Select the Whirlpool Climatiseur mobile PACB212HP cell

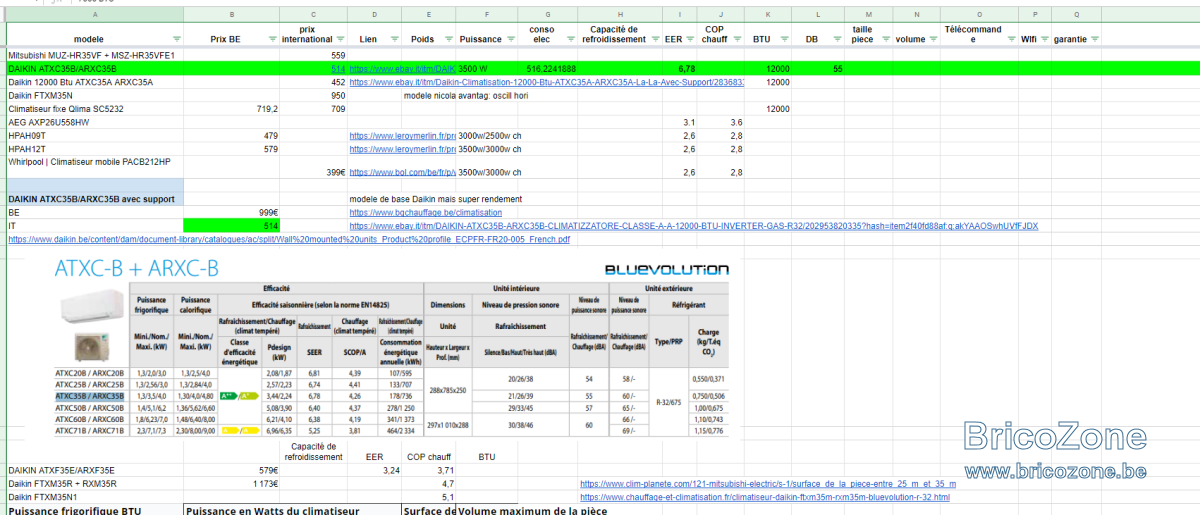[x=95, y=166]
